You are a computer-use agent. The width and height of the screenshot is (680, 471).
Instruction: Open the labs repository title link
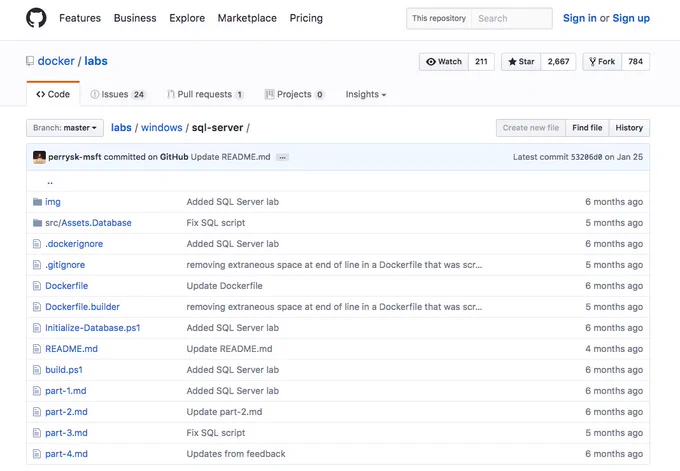click(96, 61)
